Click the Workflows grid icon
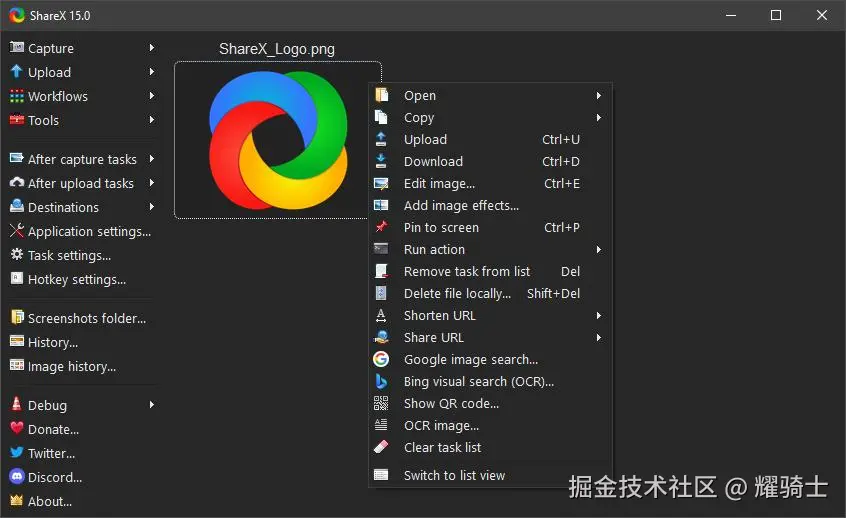This screenshot has width=846, height=518. [17, 96]
